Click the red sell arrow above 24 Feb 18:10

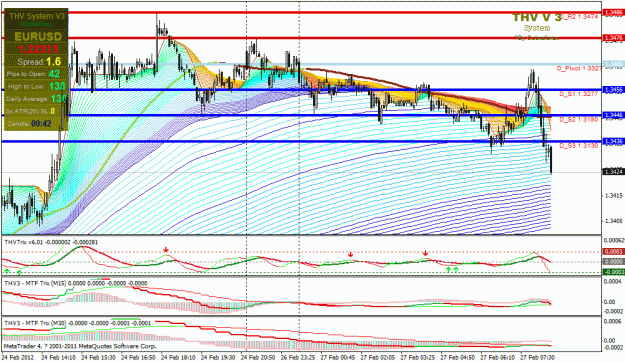166,250
